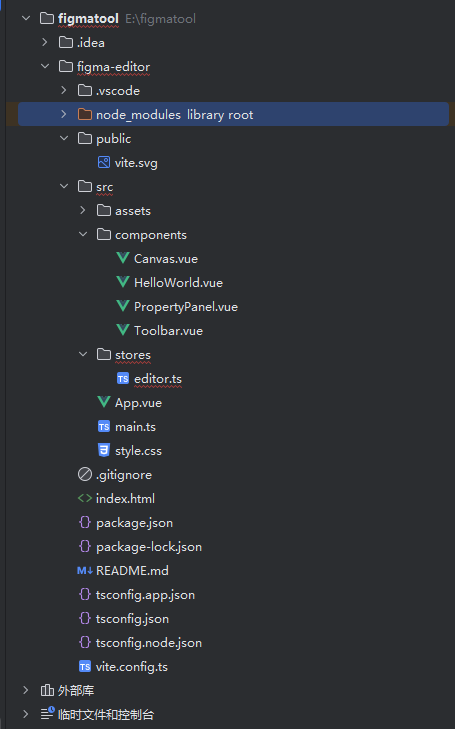This screenshot has width=455, height=729.
Task: Select the Toolbar.vue file
Action: pos(168,331)
